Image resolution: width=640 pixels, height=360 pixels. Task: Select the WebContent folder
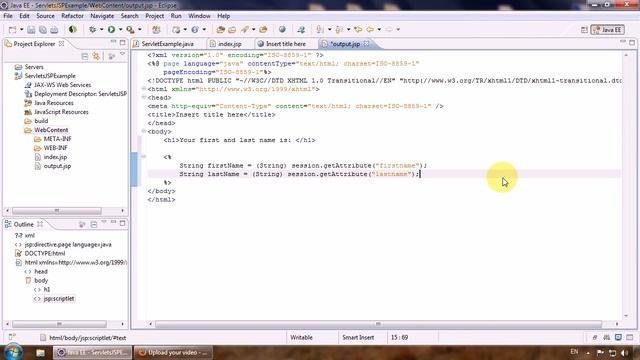(x=51, y=130)
